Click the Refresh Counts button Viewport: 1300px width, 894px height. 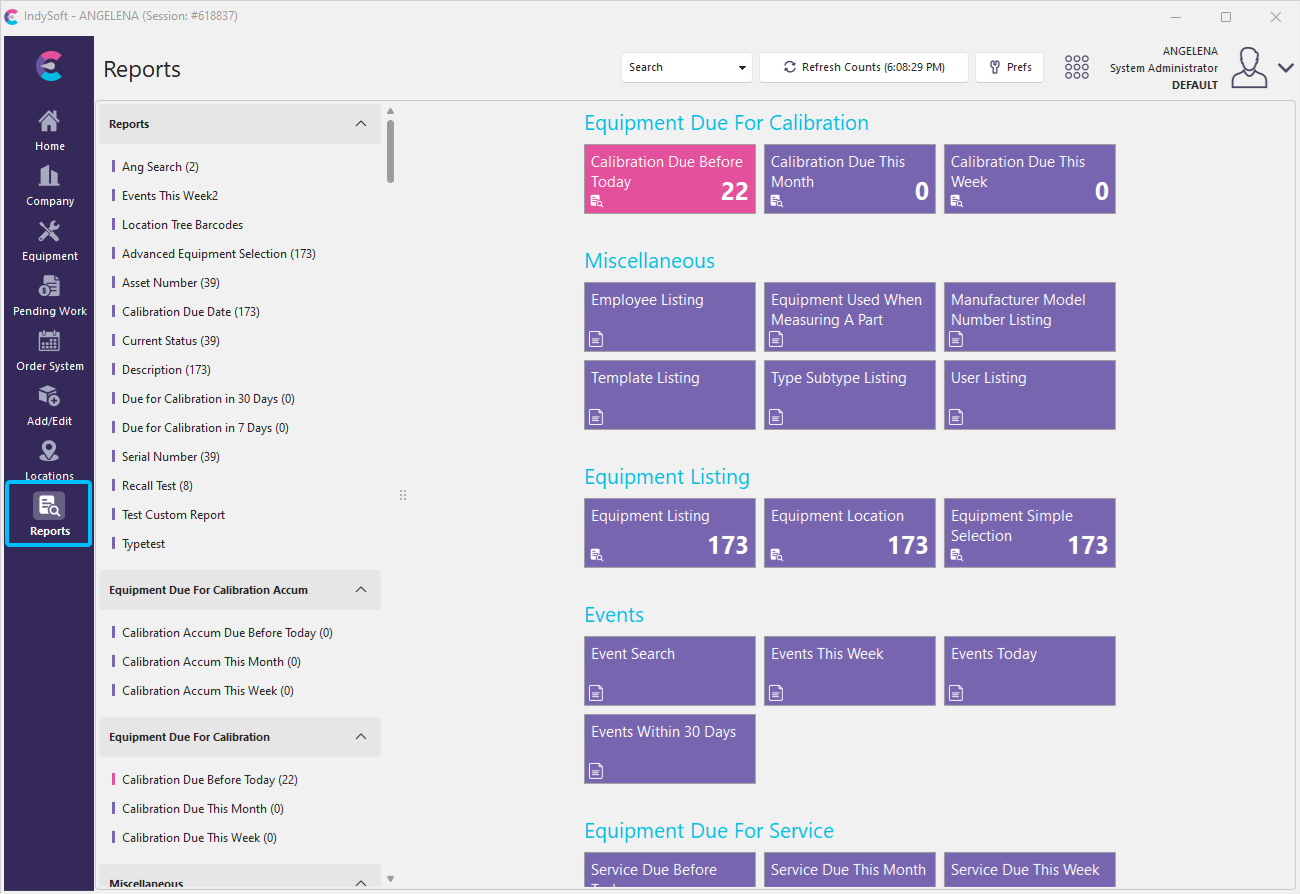(863, 67)
